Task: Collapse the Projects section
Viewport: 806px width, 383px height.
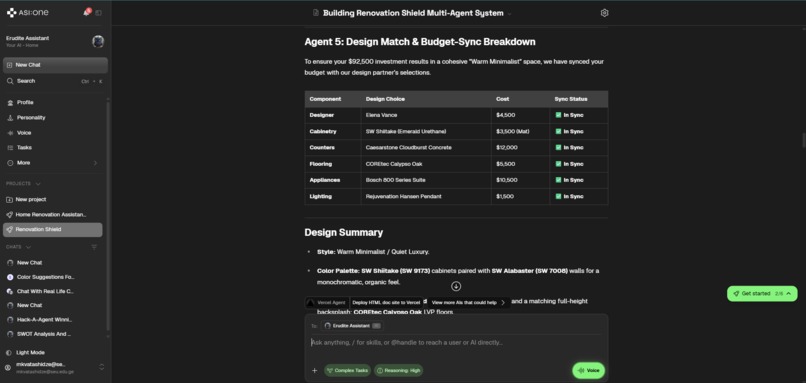Action: point(38,184)
